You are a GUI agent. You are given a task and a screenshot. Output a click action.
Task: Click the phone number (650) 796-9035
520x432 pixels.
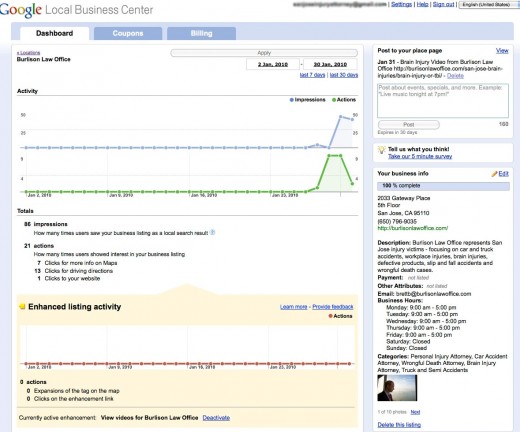pos(397,222)
